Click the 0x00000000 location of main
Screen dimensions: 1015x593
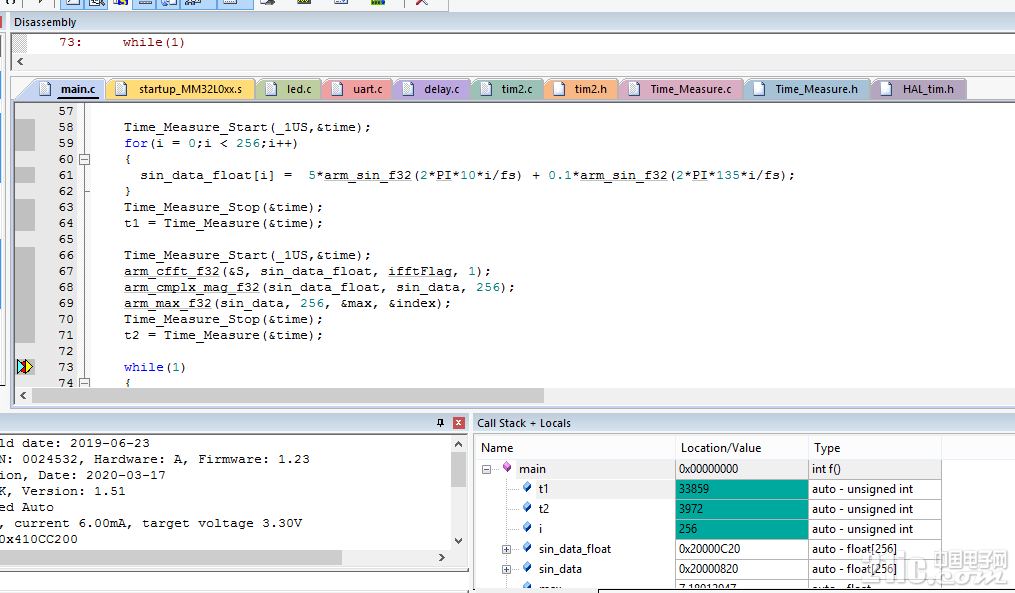708,469
